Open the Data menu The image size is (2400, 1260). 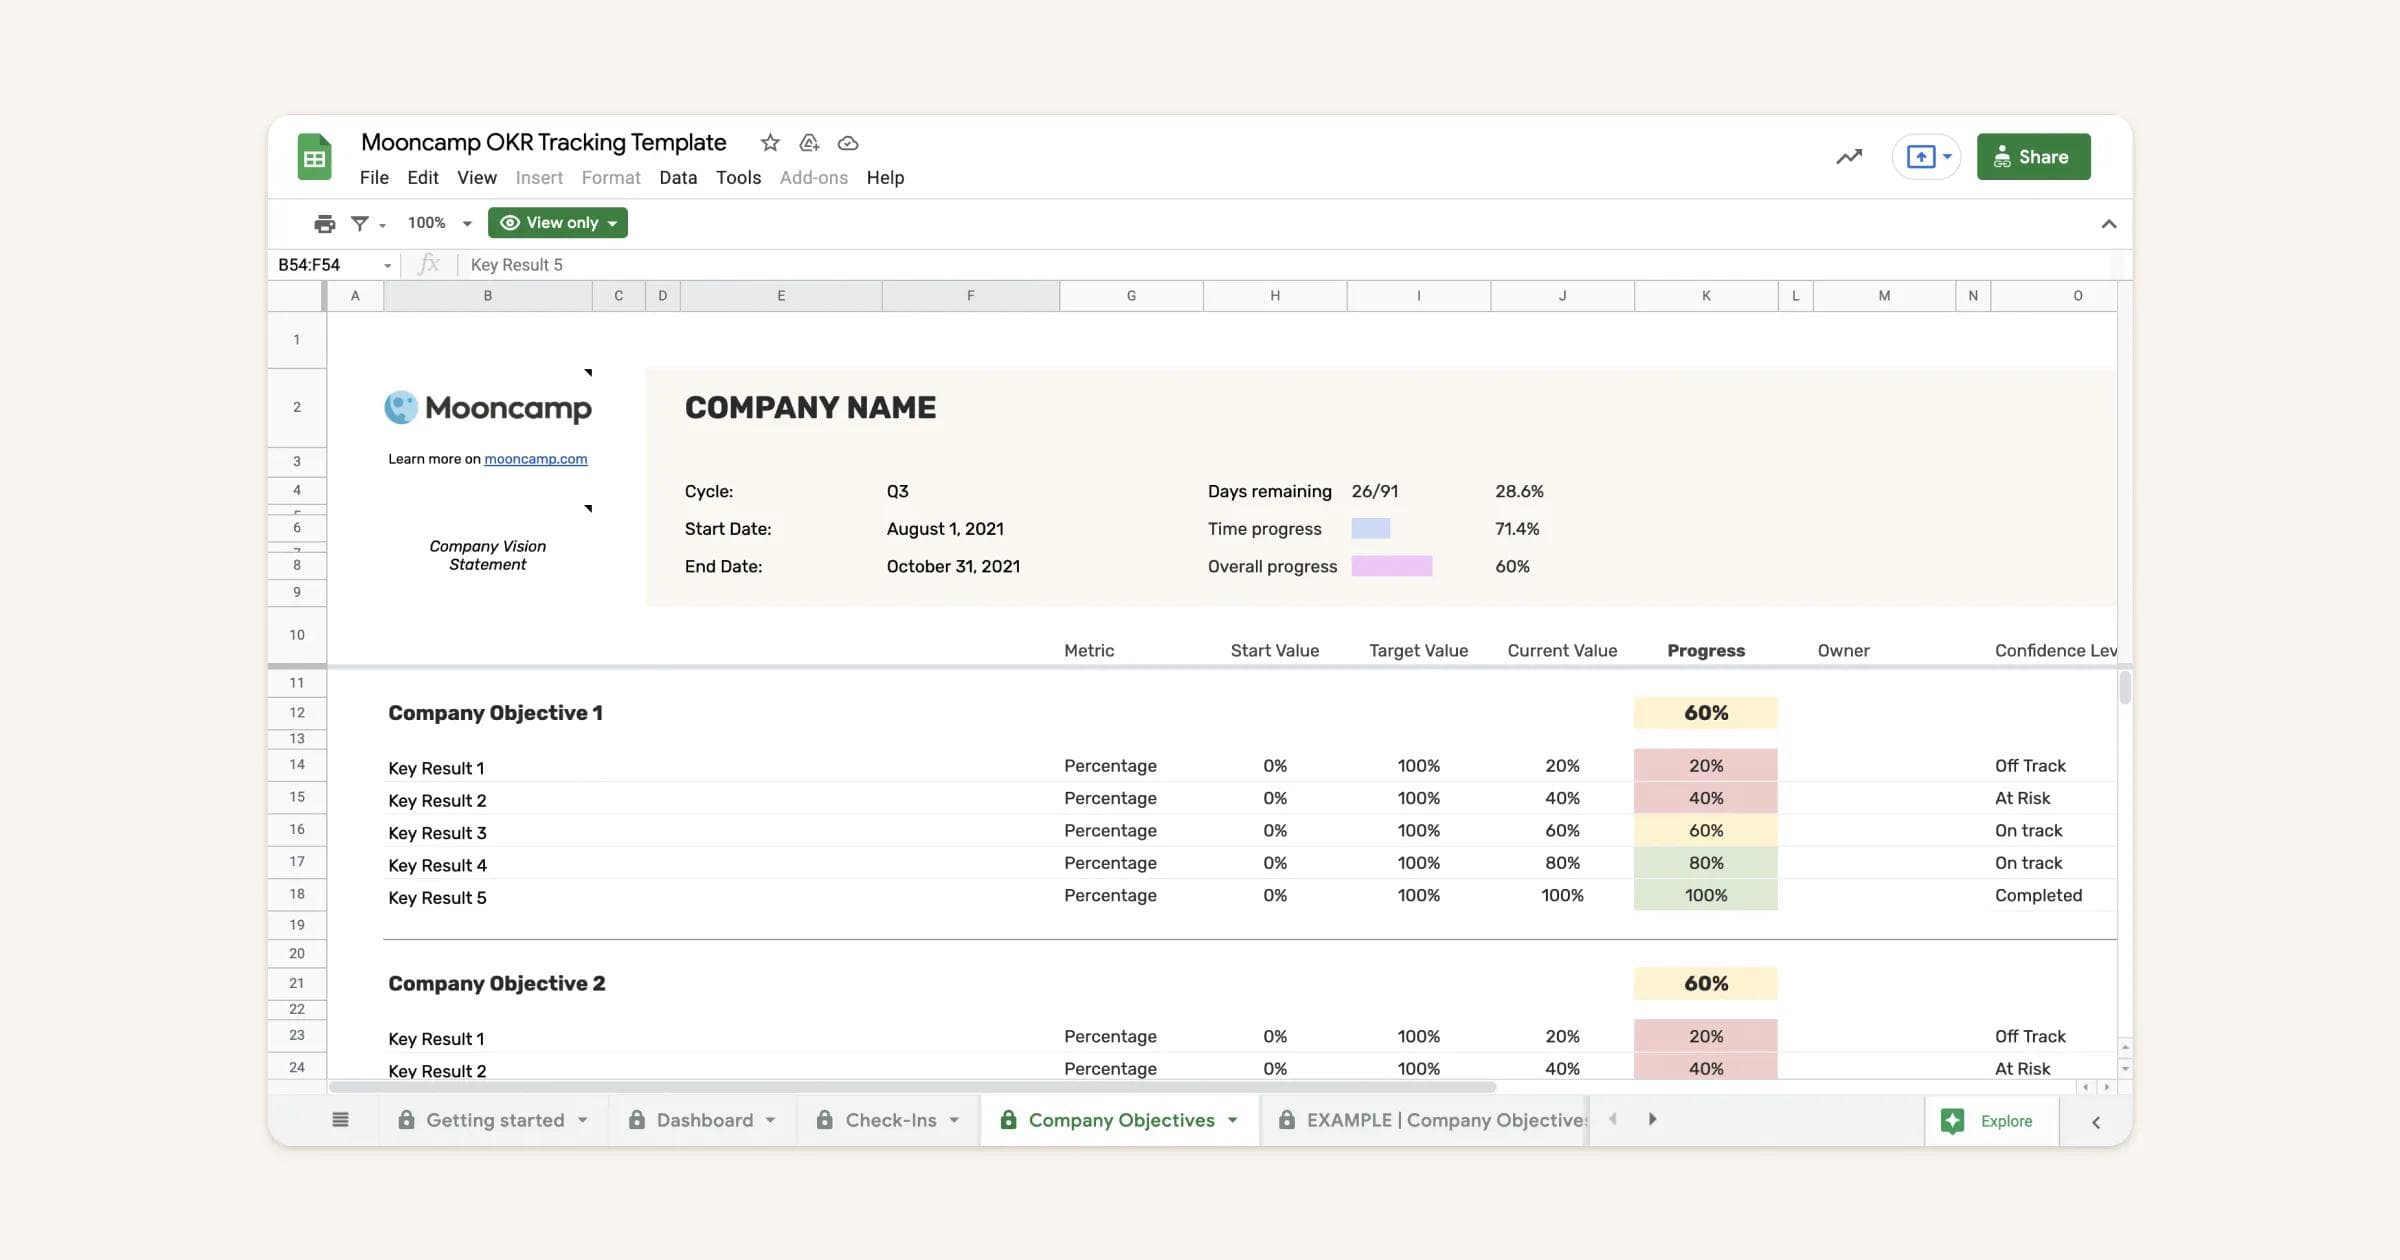(x=678, y=177)
